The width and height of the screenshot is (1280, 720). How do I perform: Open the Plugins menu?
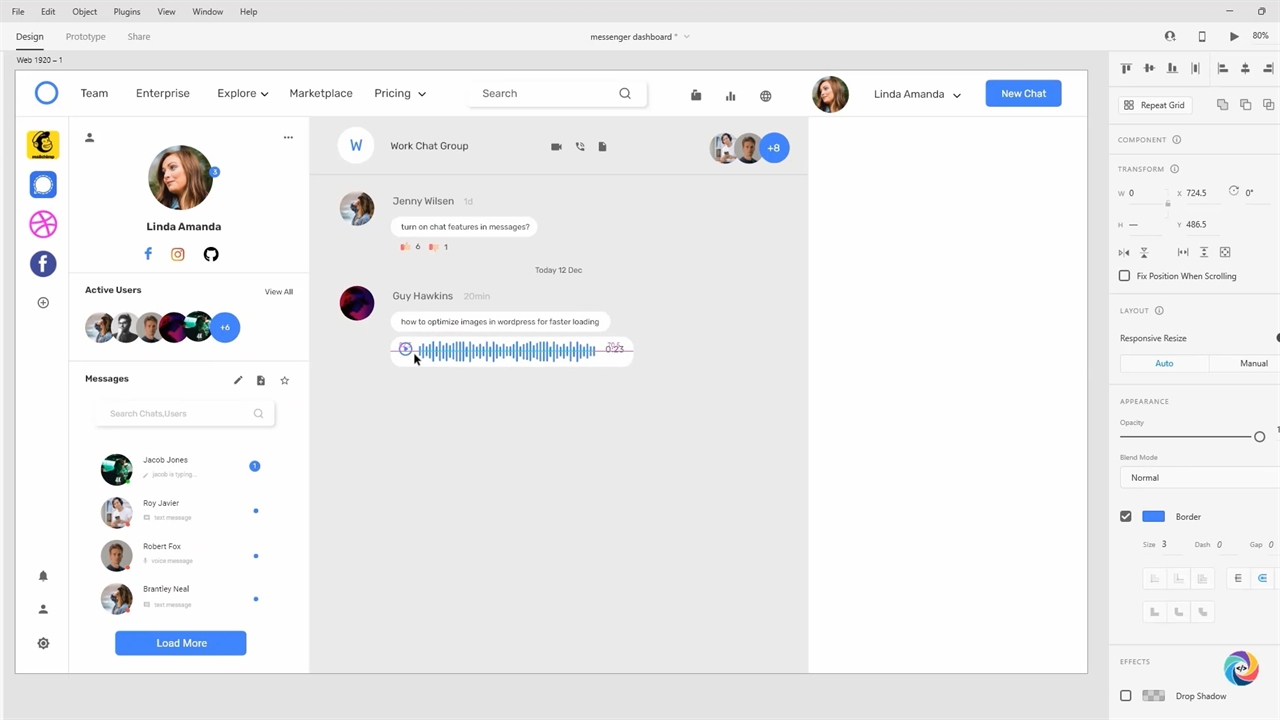point(127,12)
